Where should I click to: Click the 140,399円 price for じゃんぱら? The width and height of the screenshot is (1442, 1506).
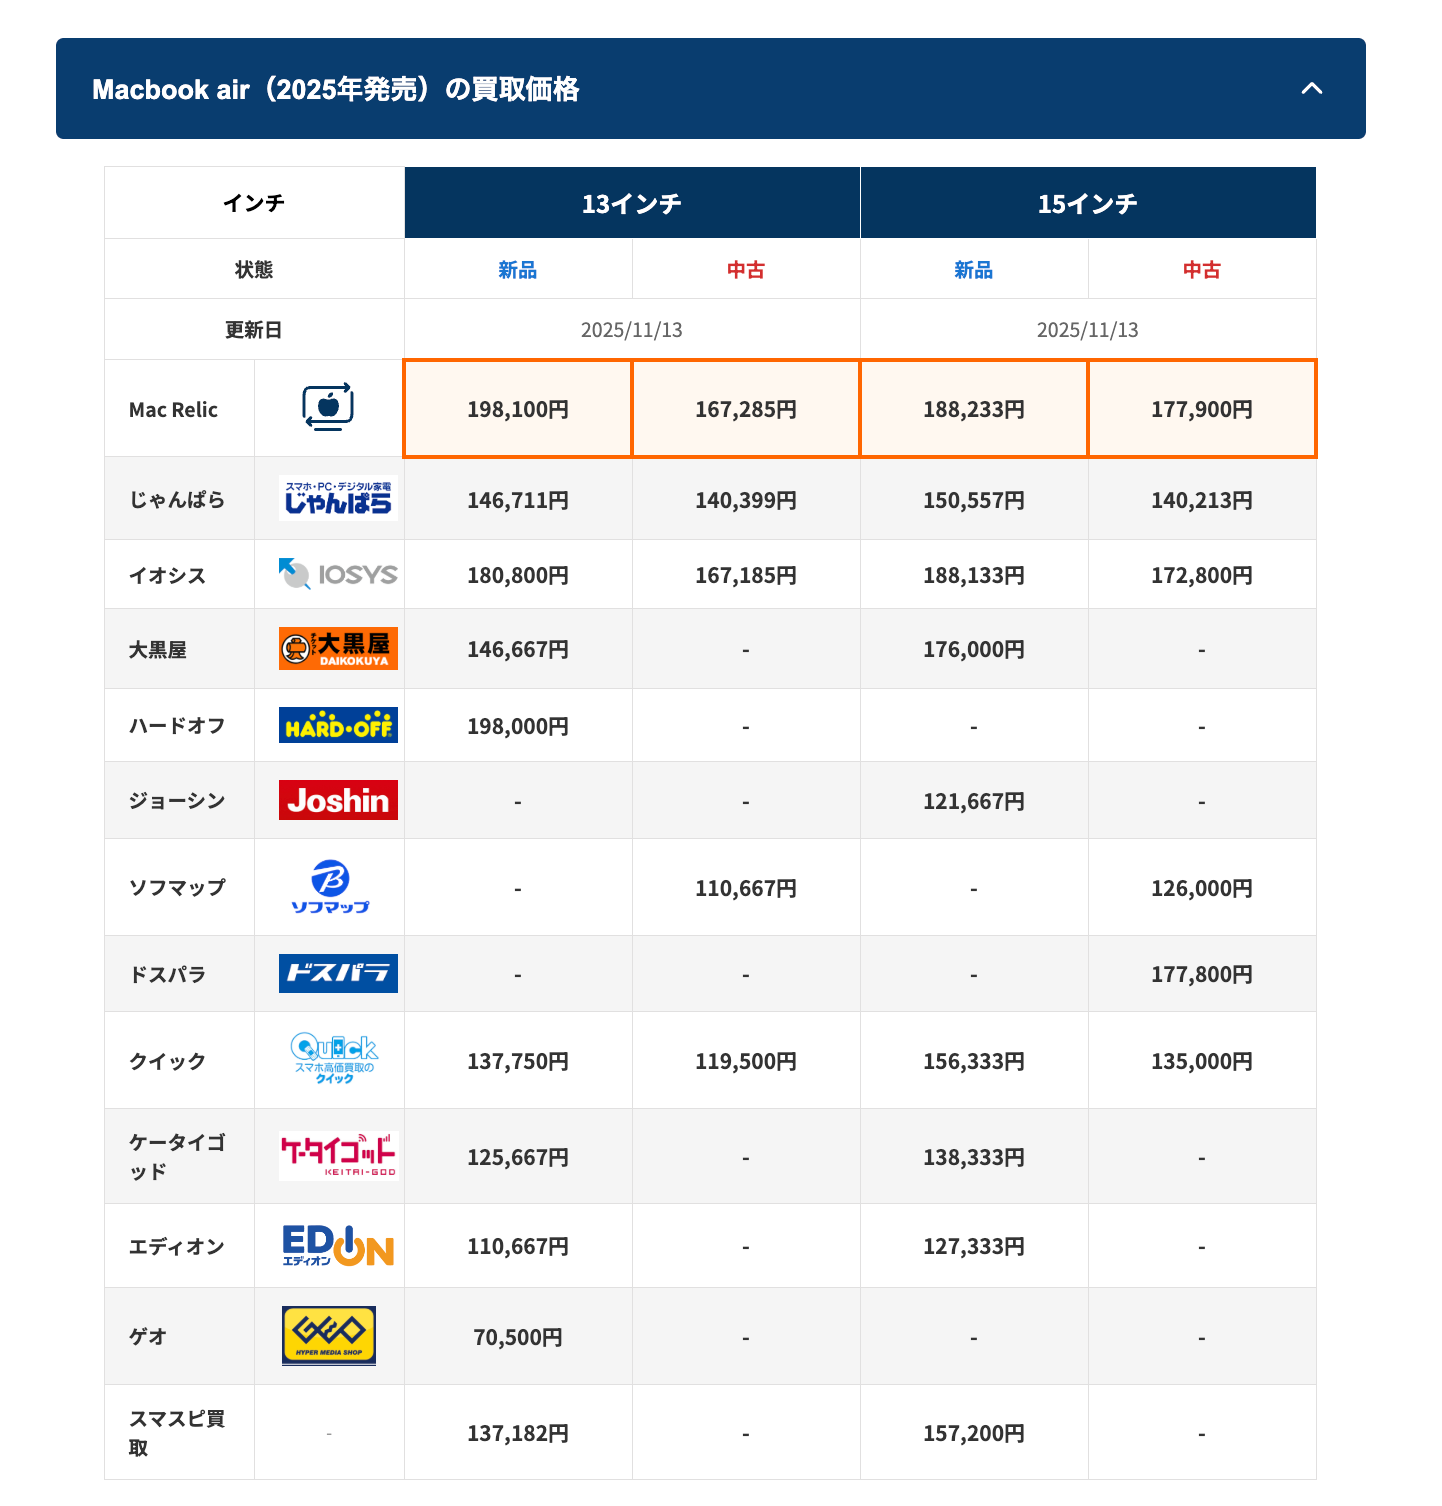coord(746,500)
